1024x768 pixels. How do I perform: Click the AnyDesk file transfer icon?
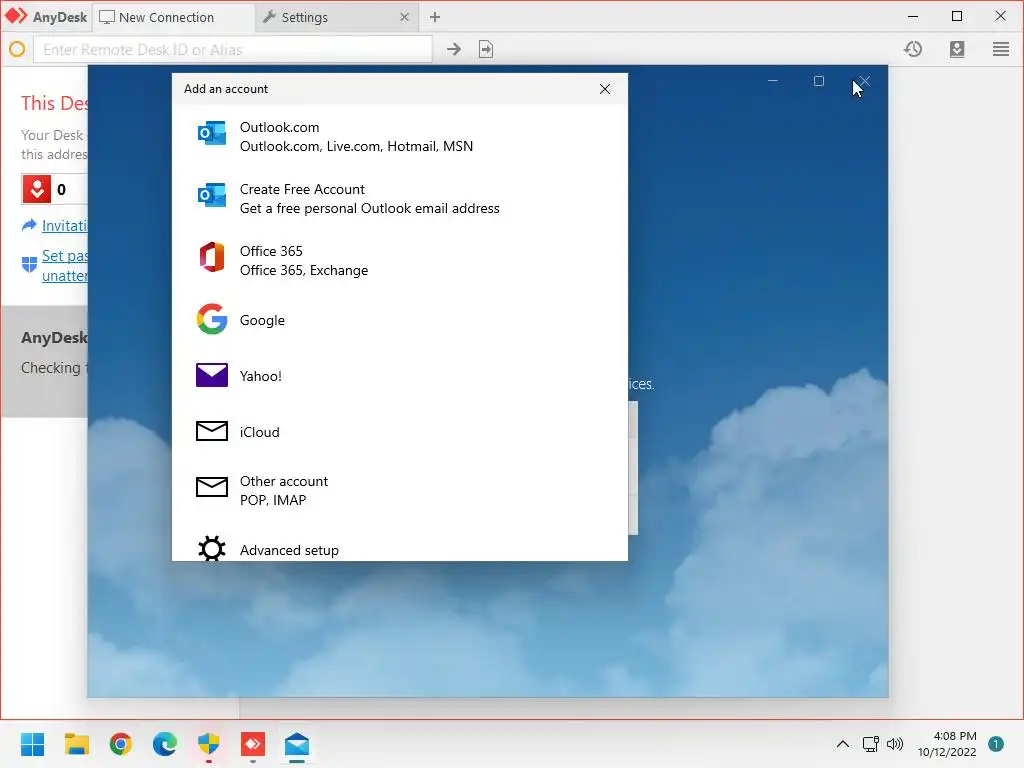pos(486,49)
